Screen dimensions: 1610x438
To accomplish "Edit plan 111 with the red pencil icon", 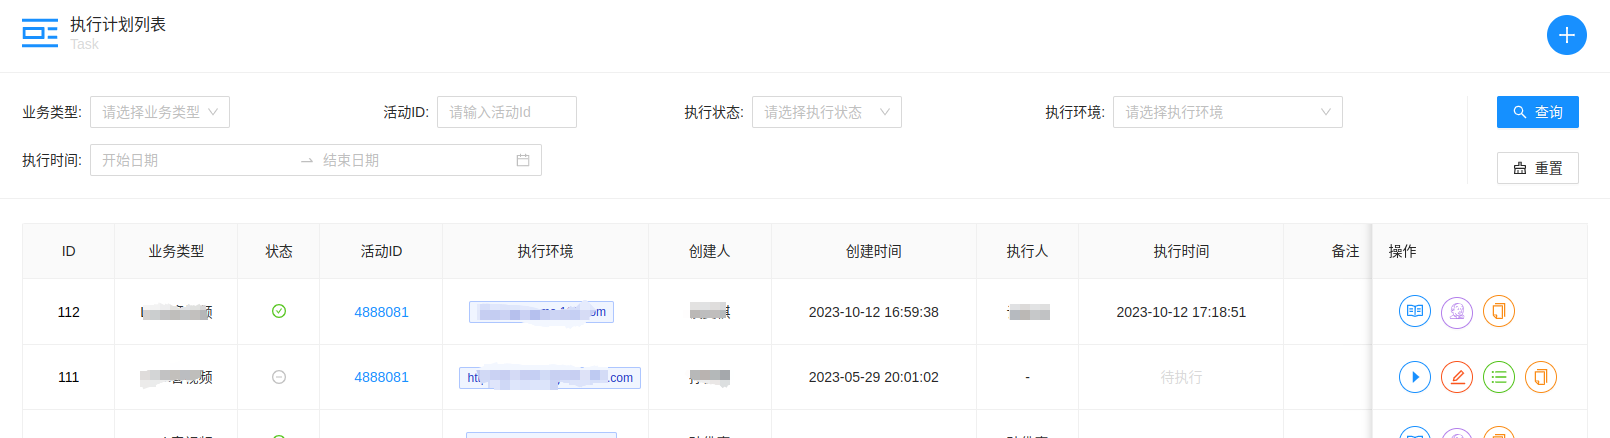I will (x=1456, y=377).
